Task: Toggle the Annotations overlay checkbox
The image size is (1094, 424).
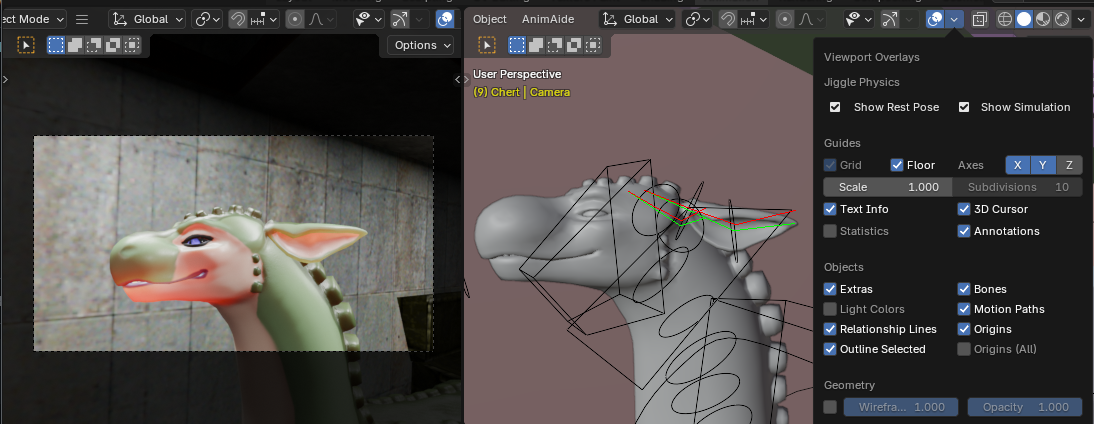Action: point(964,231)
